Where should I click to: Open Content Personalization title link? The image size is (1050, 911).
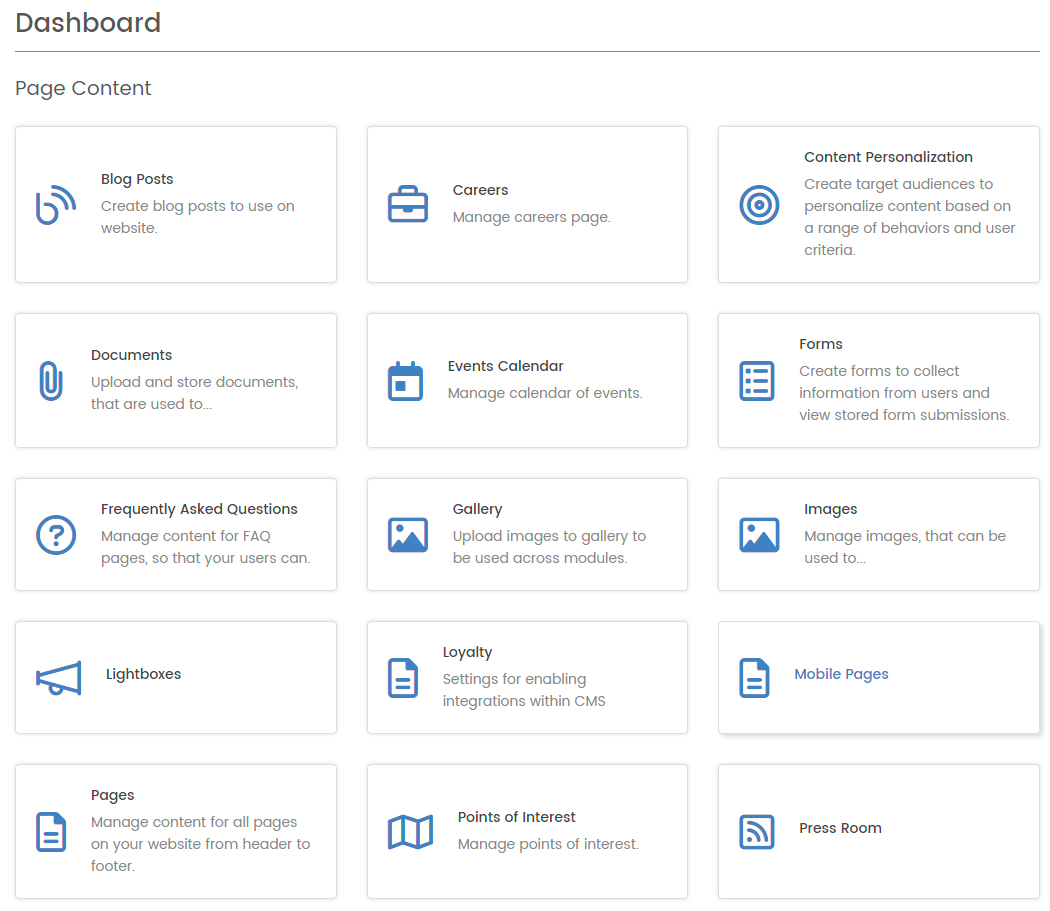[888, 157]
